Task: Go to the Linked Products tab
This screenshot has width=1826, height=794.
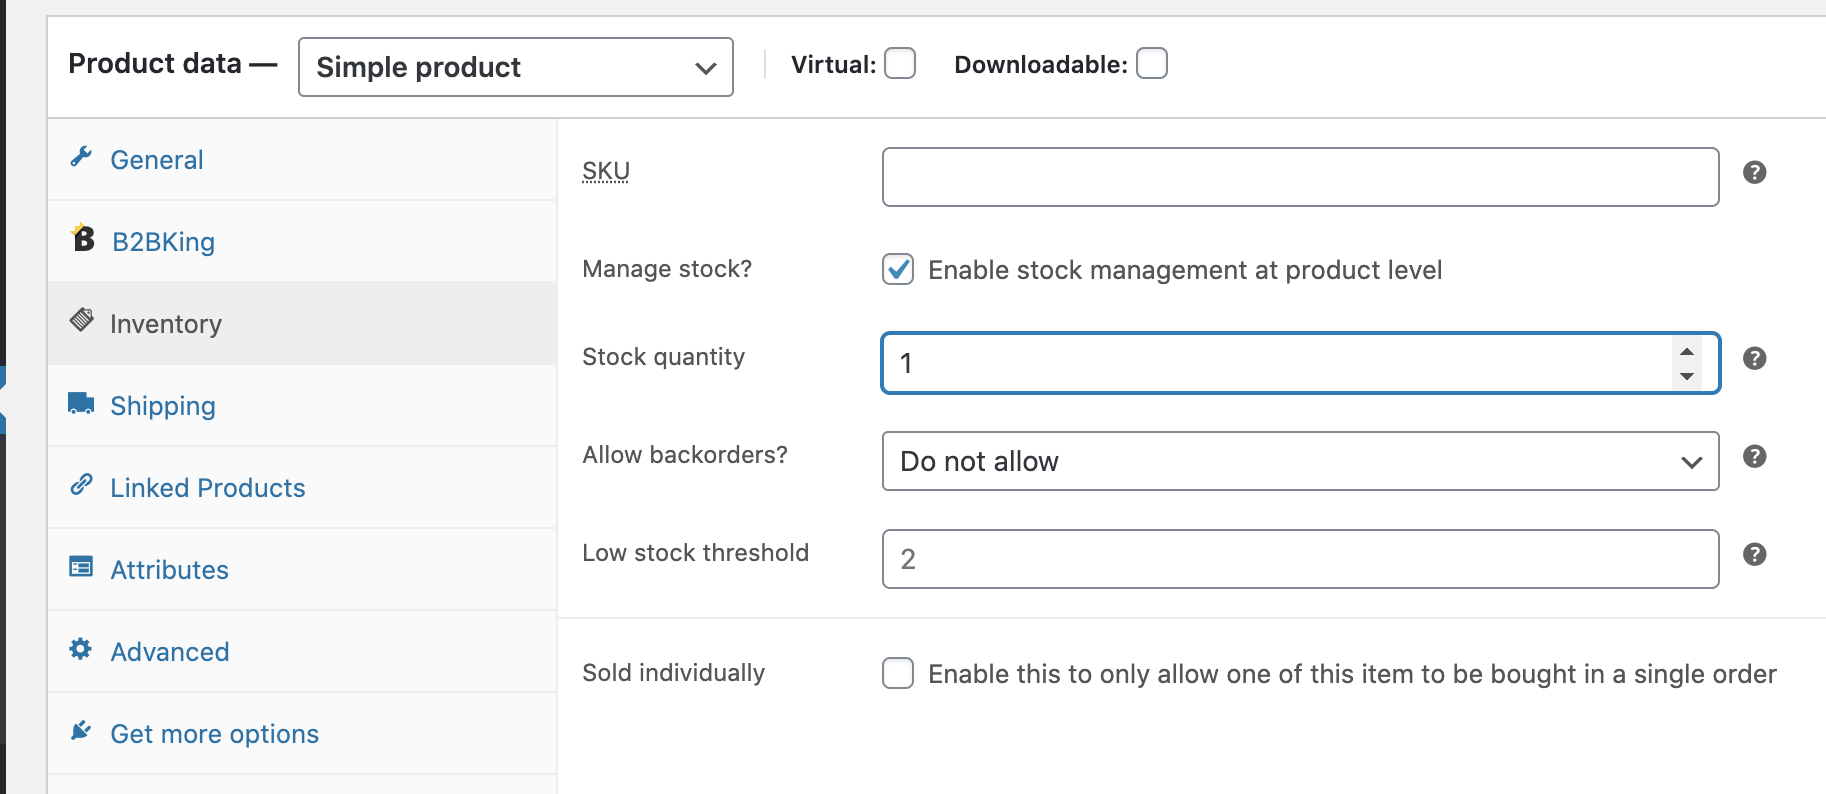Action: coord(302,488)
